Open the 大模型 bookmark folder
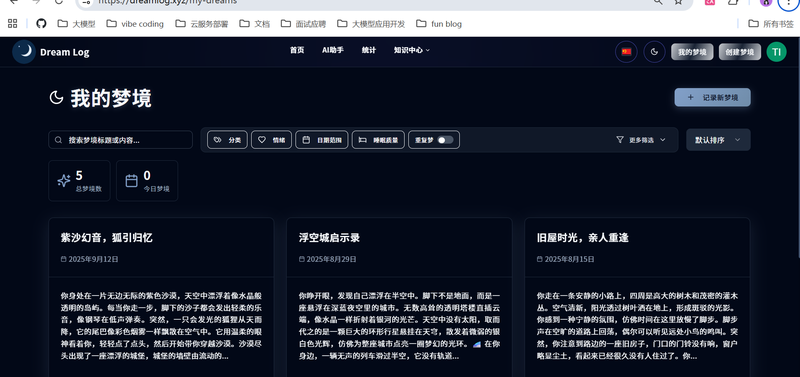 tap(76, 23)
